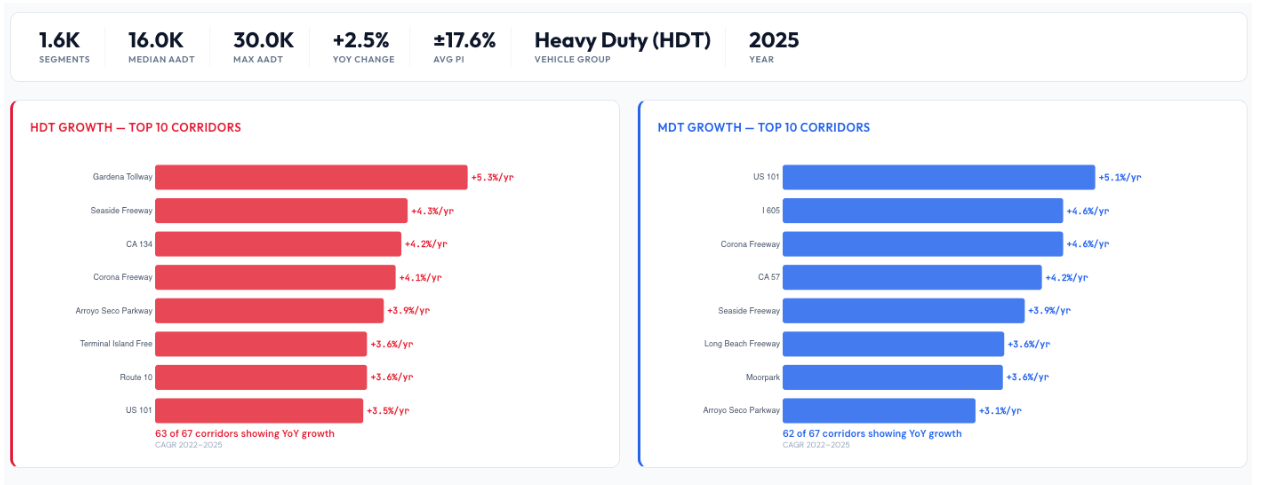Image resolution: width=1261 pixels, height=485 pixels.
Task: Select the CA 57 blue bar
Action: tap(912, 277)
